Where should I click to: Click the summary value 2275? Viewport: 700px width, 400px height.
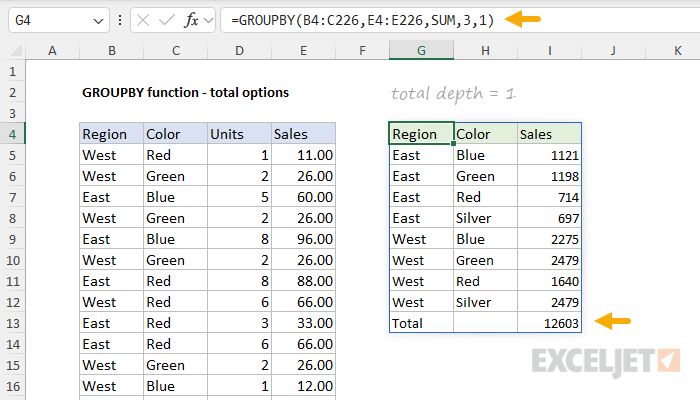tap(550, 239)
